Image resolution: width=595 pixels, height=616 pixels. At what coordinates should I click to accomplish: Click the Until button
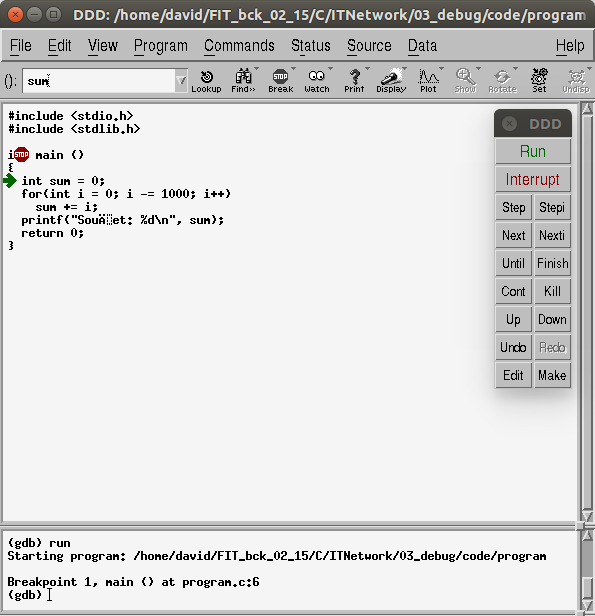coord(514,263)
